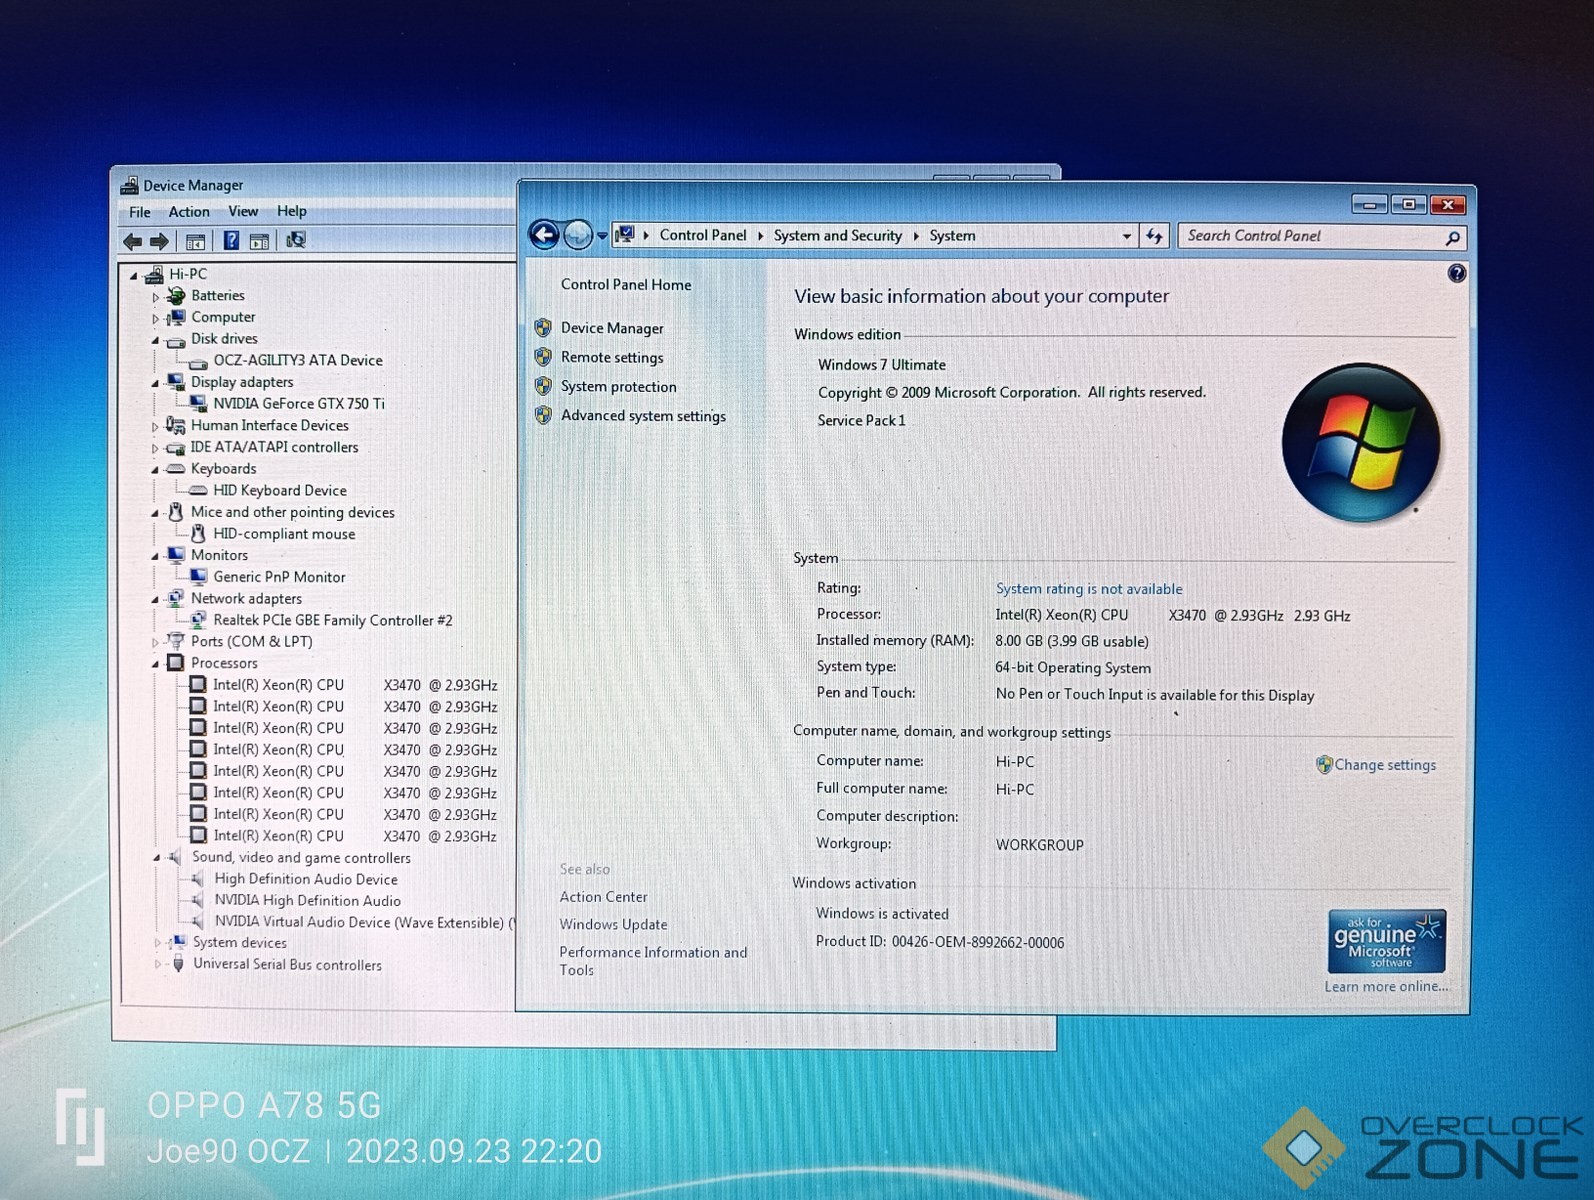
Task: Open recent pages dropdown beside Forward button
Action: click(x=602, y=237)
